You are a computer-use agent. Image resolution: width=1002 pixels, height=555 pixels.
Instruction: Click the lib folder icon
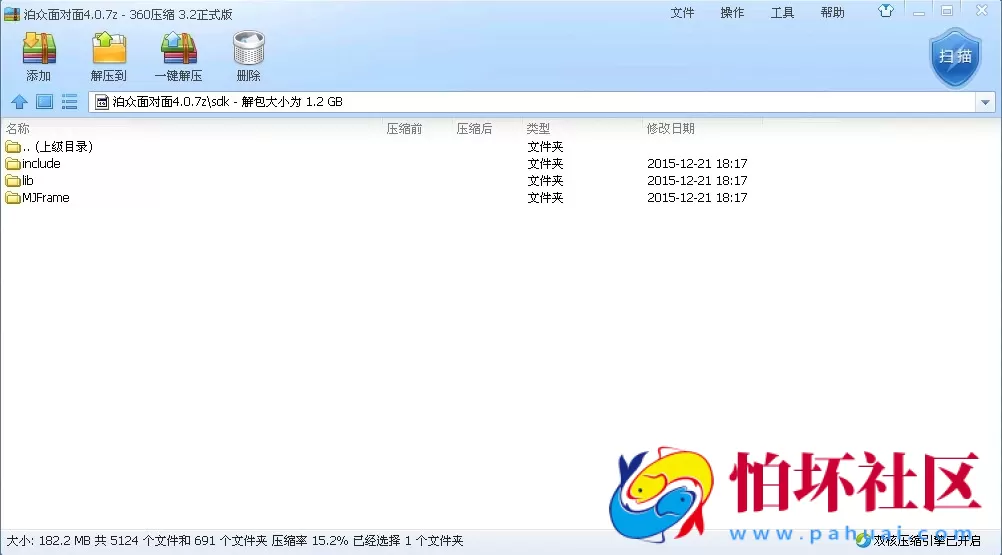point(12,181)
